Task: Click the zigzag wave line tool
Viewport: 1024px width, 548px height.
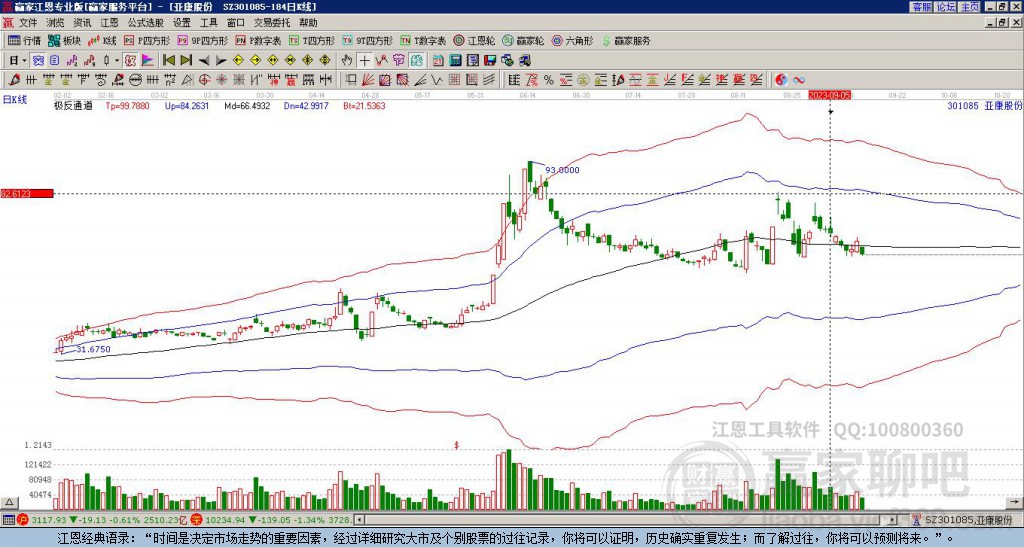Action: click(436, 80)
